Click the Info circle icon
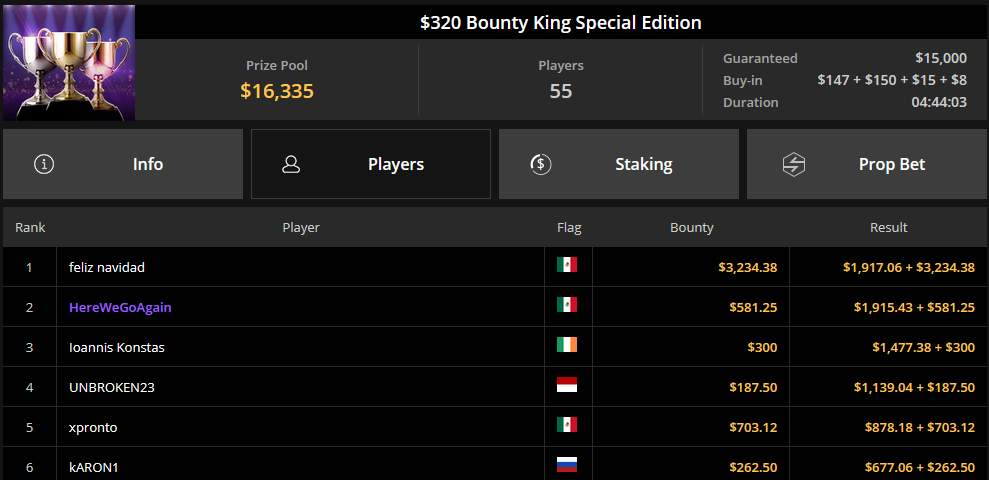Screen dimensions: 989x480 coord(44,165)
